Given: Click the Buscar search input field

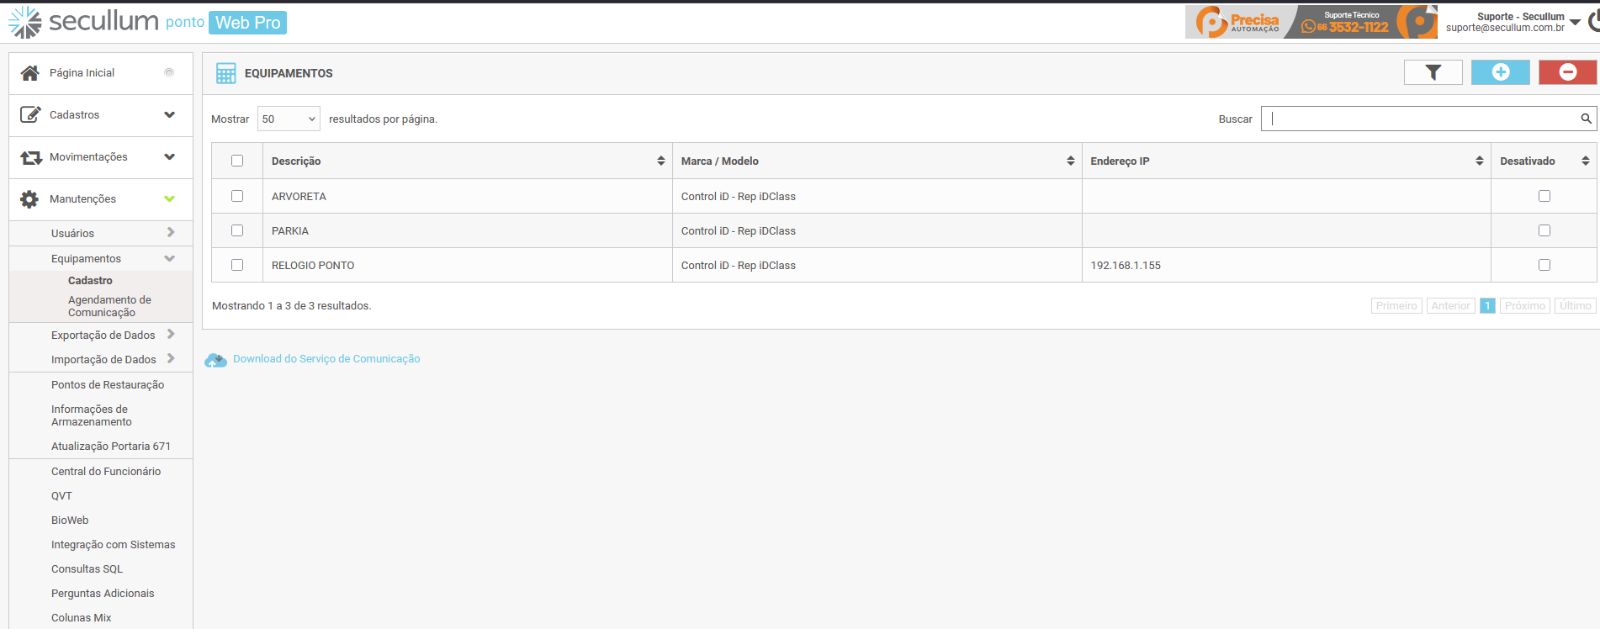Looking at the screenshot, I should [x=1420, y=119].
